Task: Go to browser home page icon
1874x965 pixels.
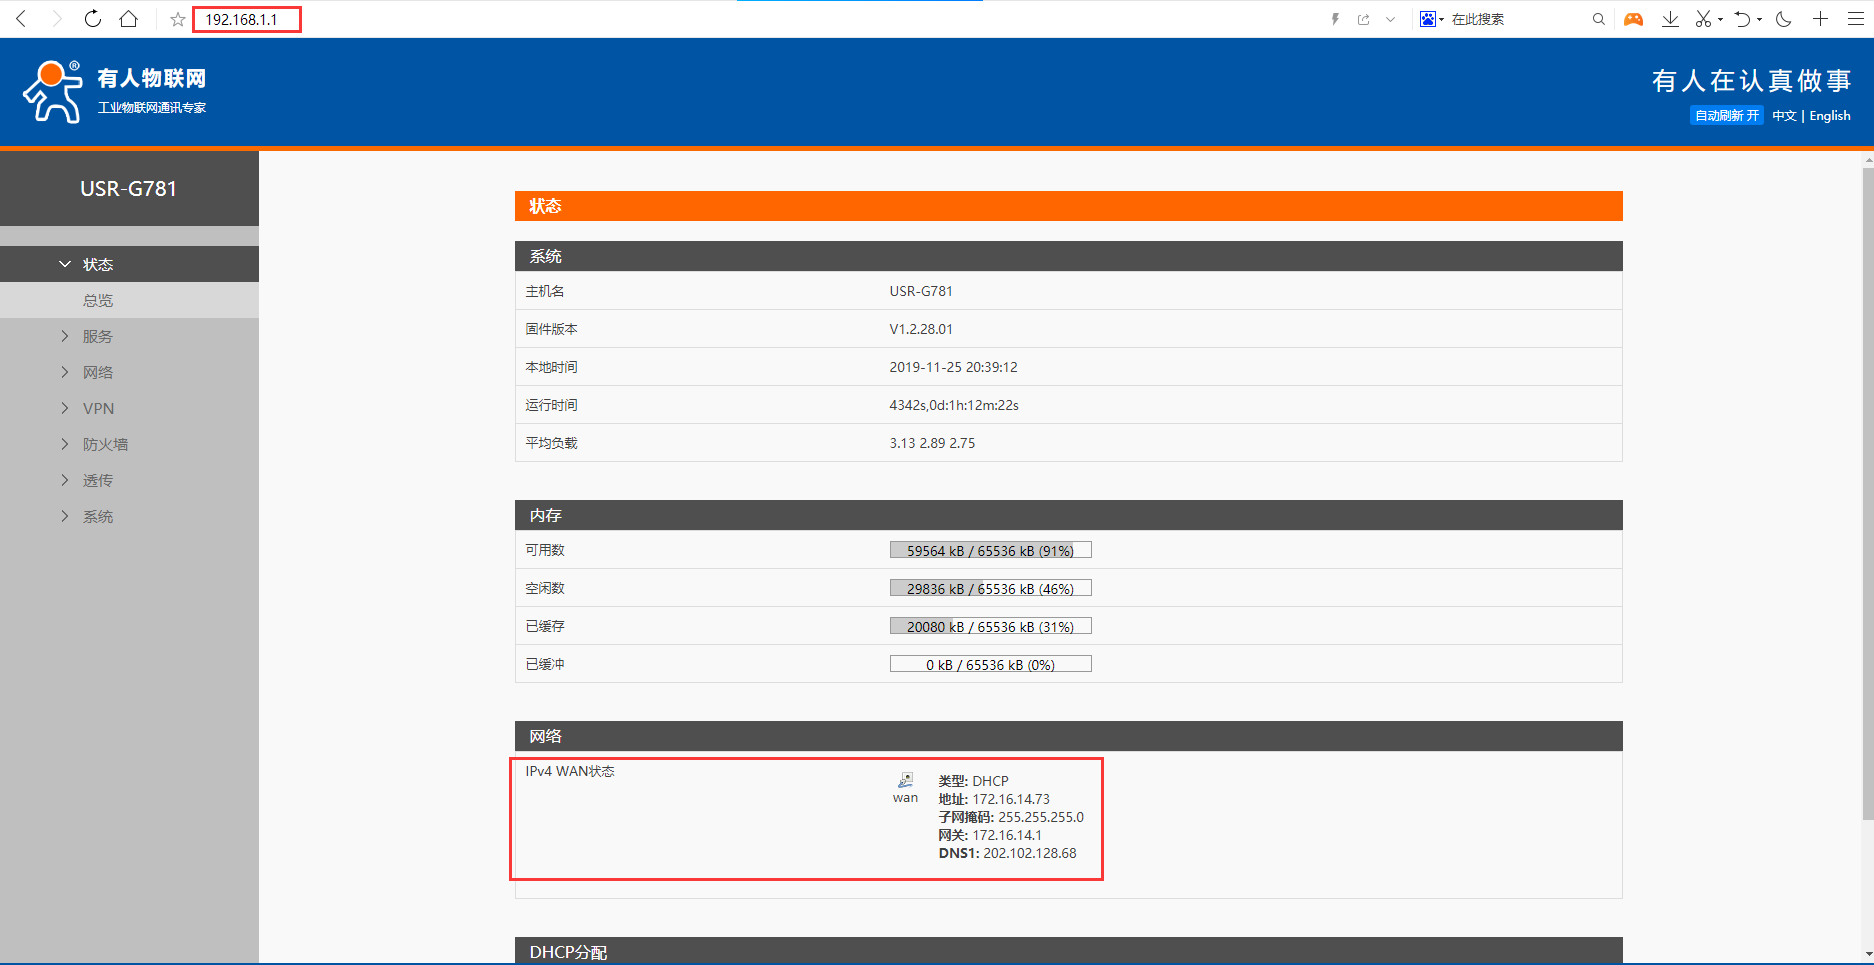Action: pyautogui.click(x=128, y=19)
